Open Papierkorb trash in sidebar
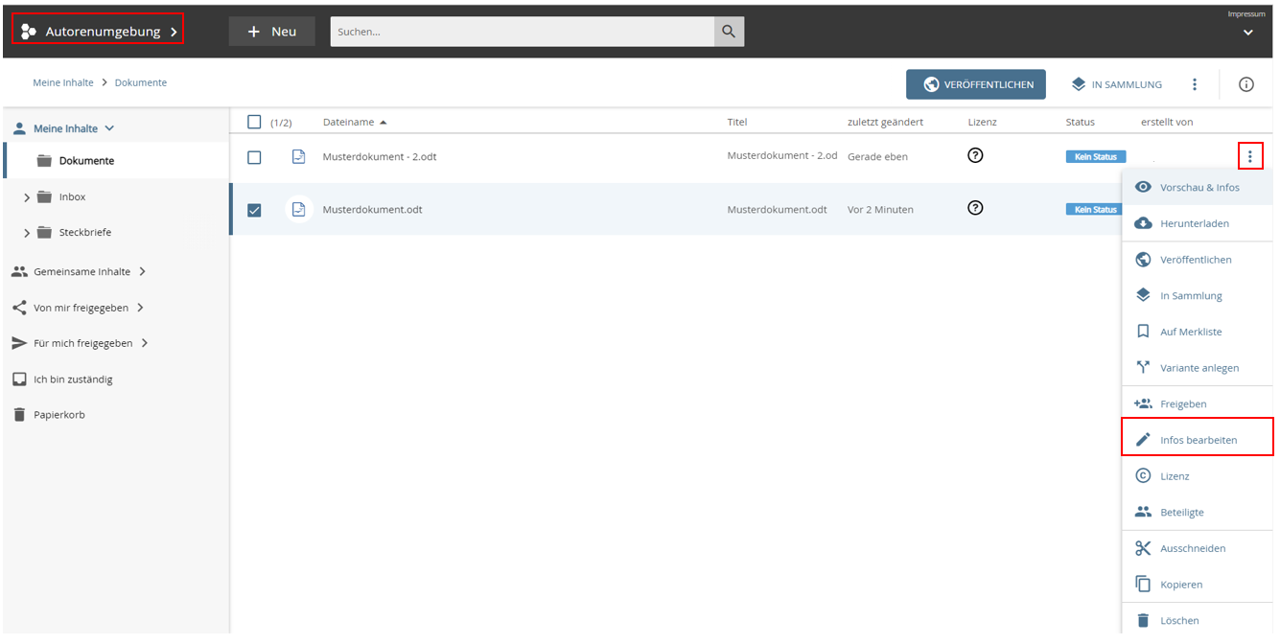The height and width of the screenshot is (644, 1280). (x=59, y=415)
